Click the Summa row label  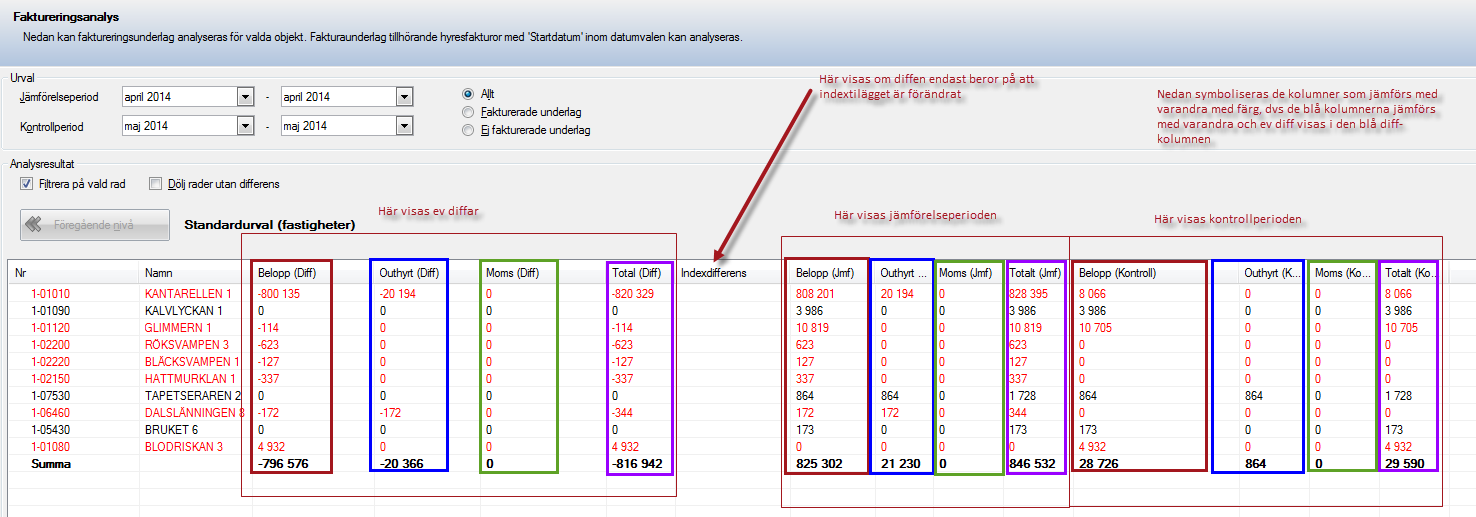(x=49, y=464)
